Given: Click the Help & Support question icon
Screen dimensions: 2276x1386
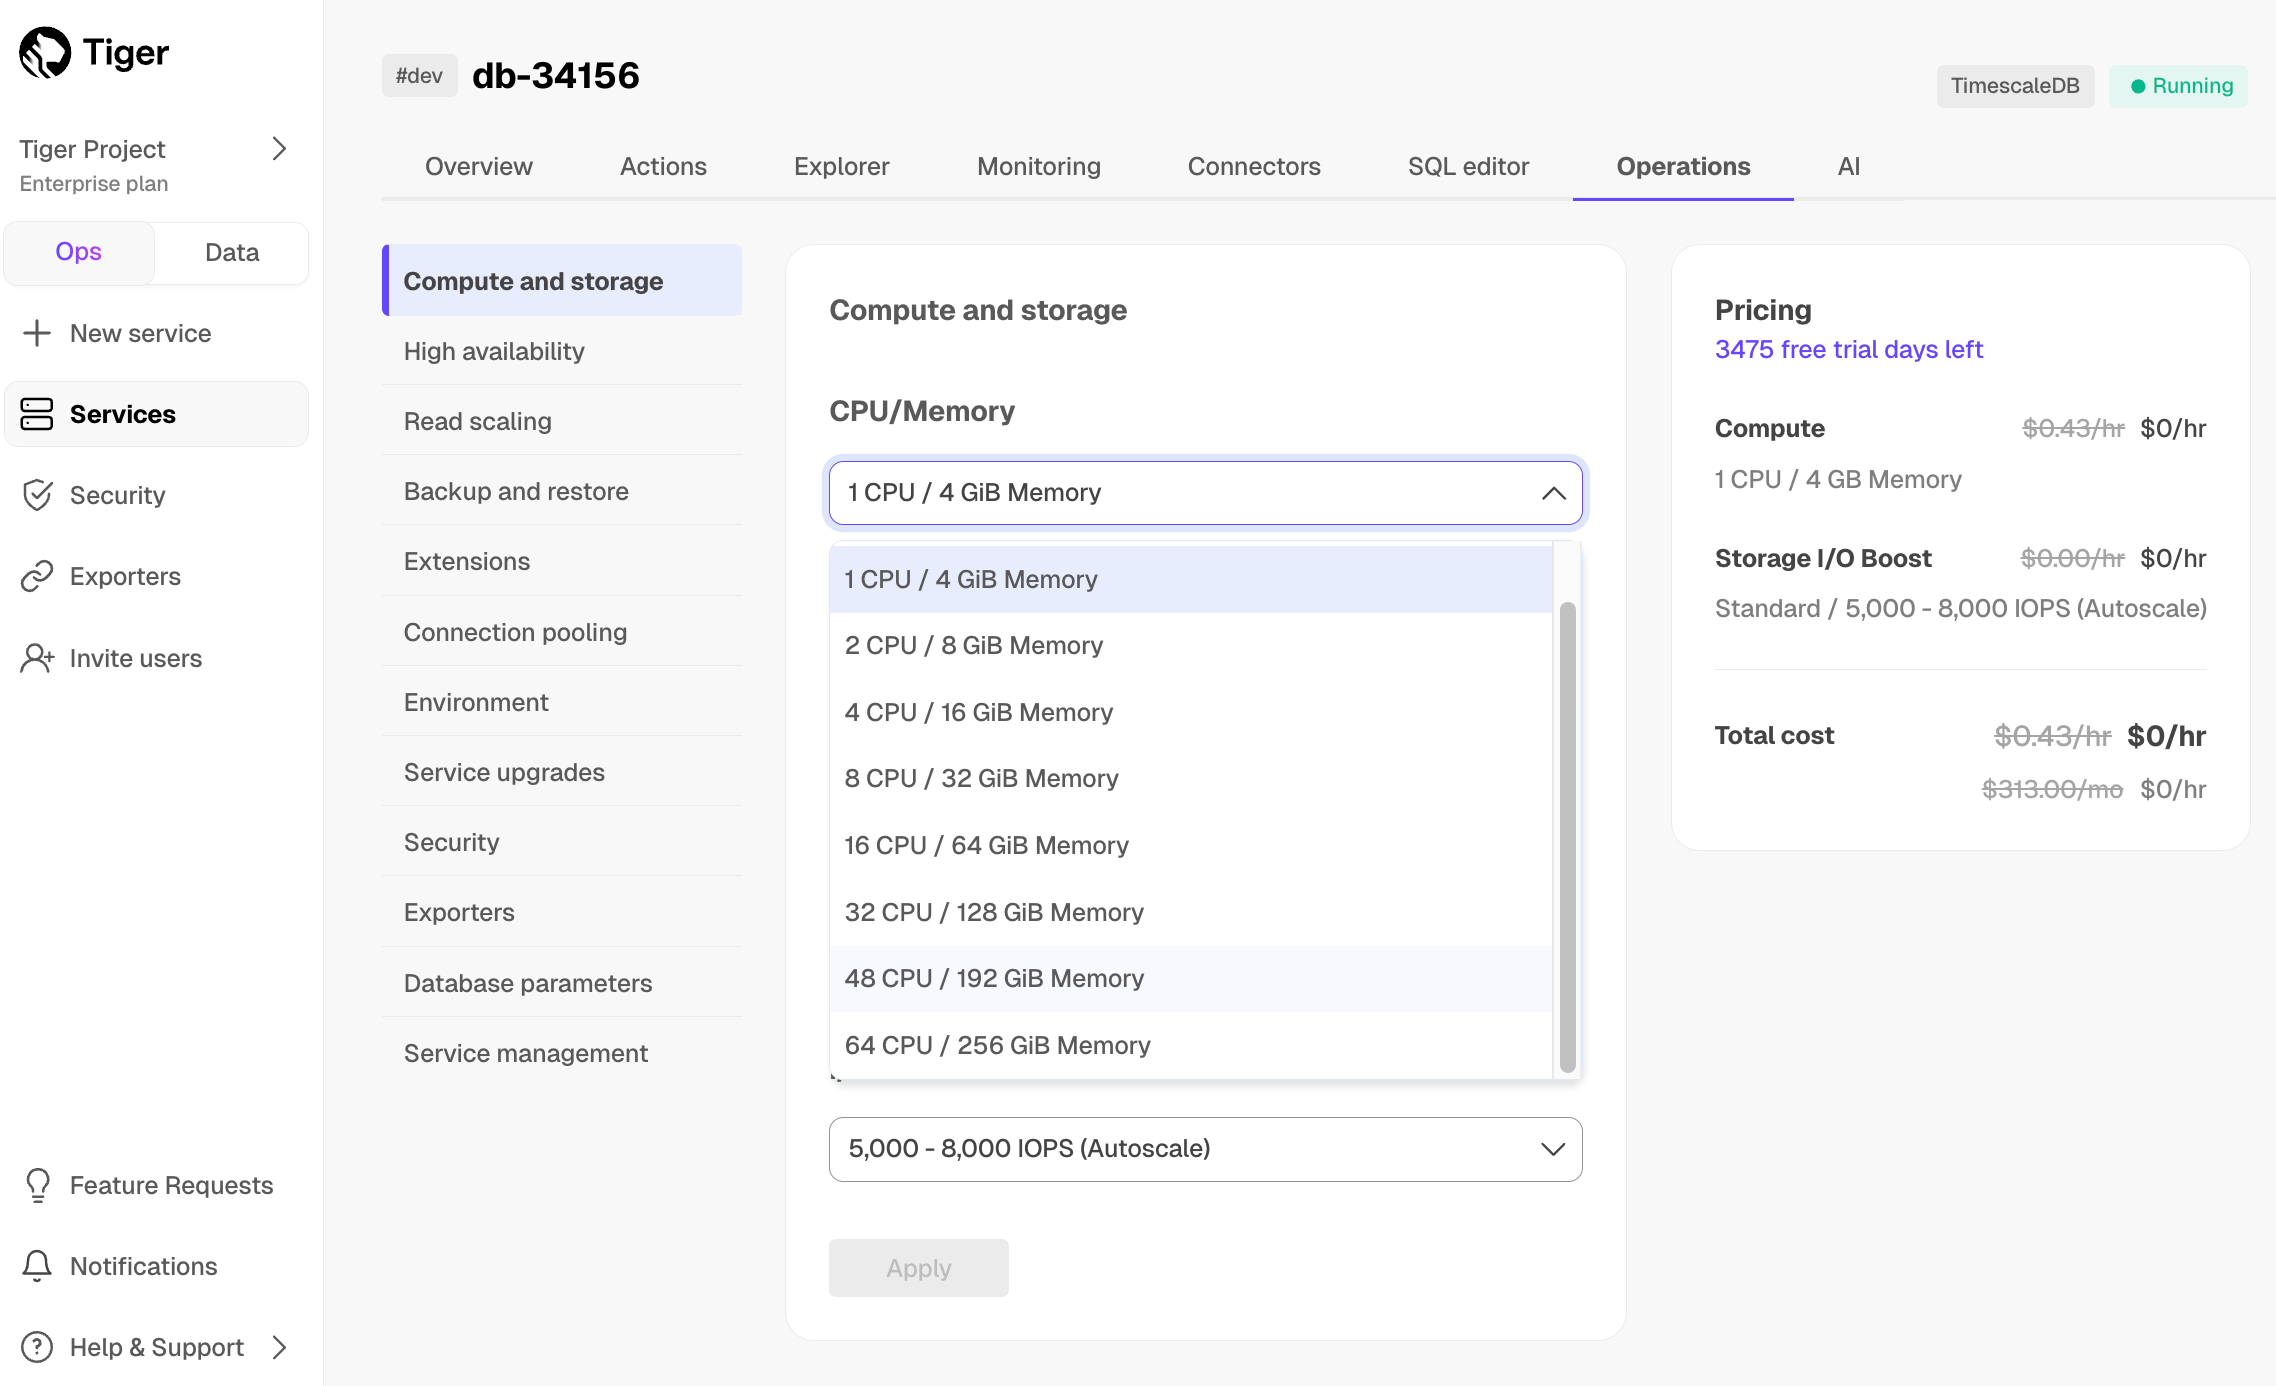Looking at the screenshot, I should point(37,1347).
